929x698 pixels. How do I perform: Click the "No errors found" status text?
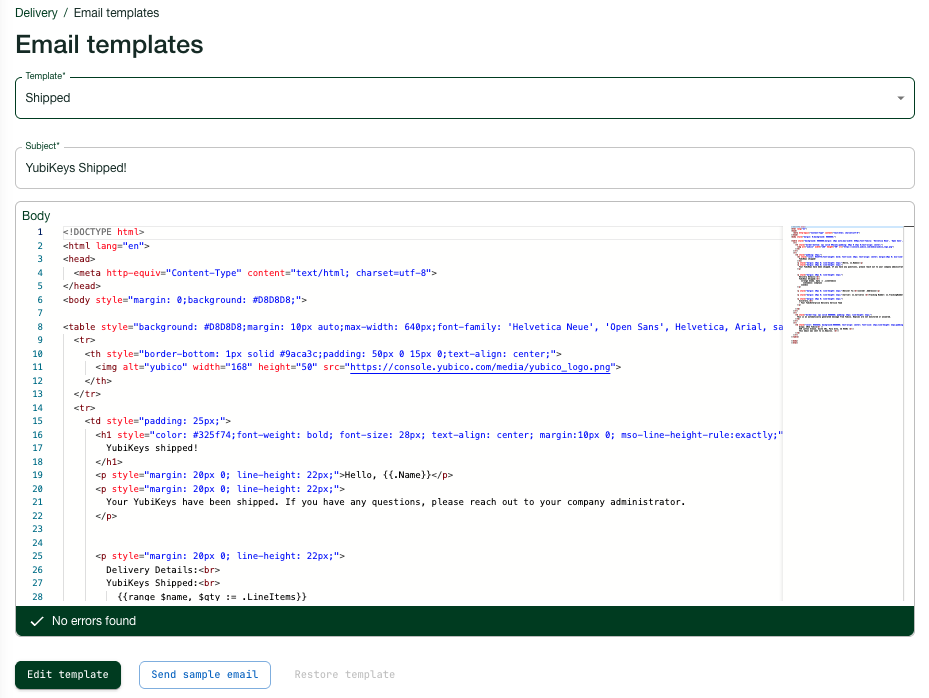coord(94,621)
